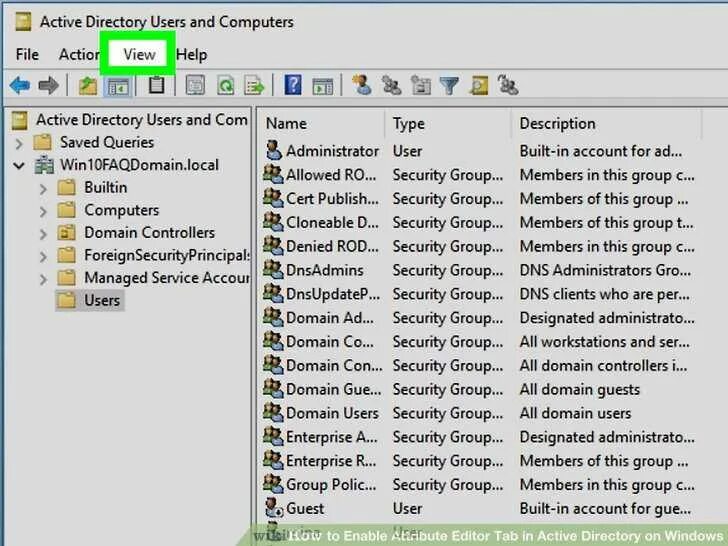
Task: Open Find objects with the magnifier toolbar icon
Action: click(x=479, y=86)
